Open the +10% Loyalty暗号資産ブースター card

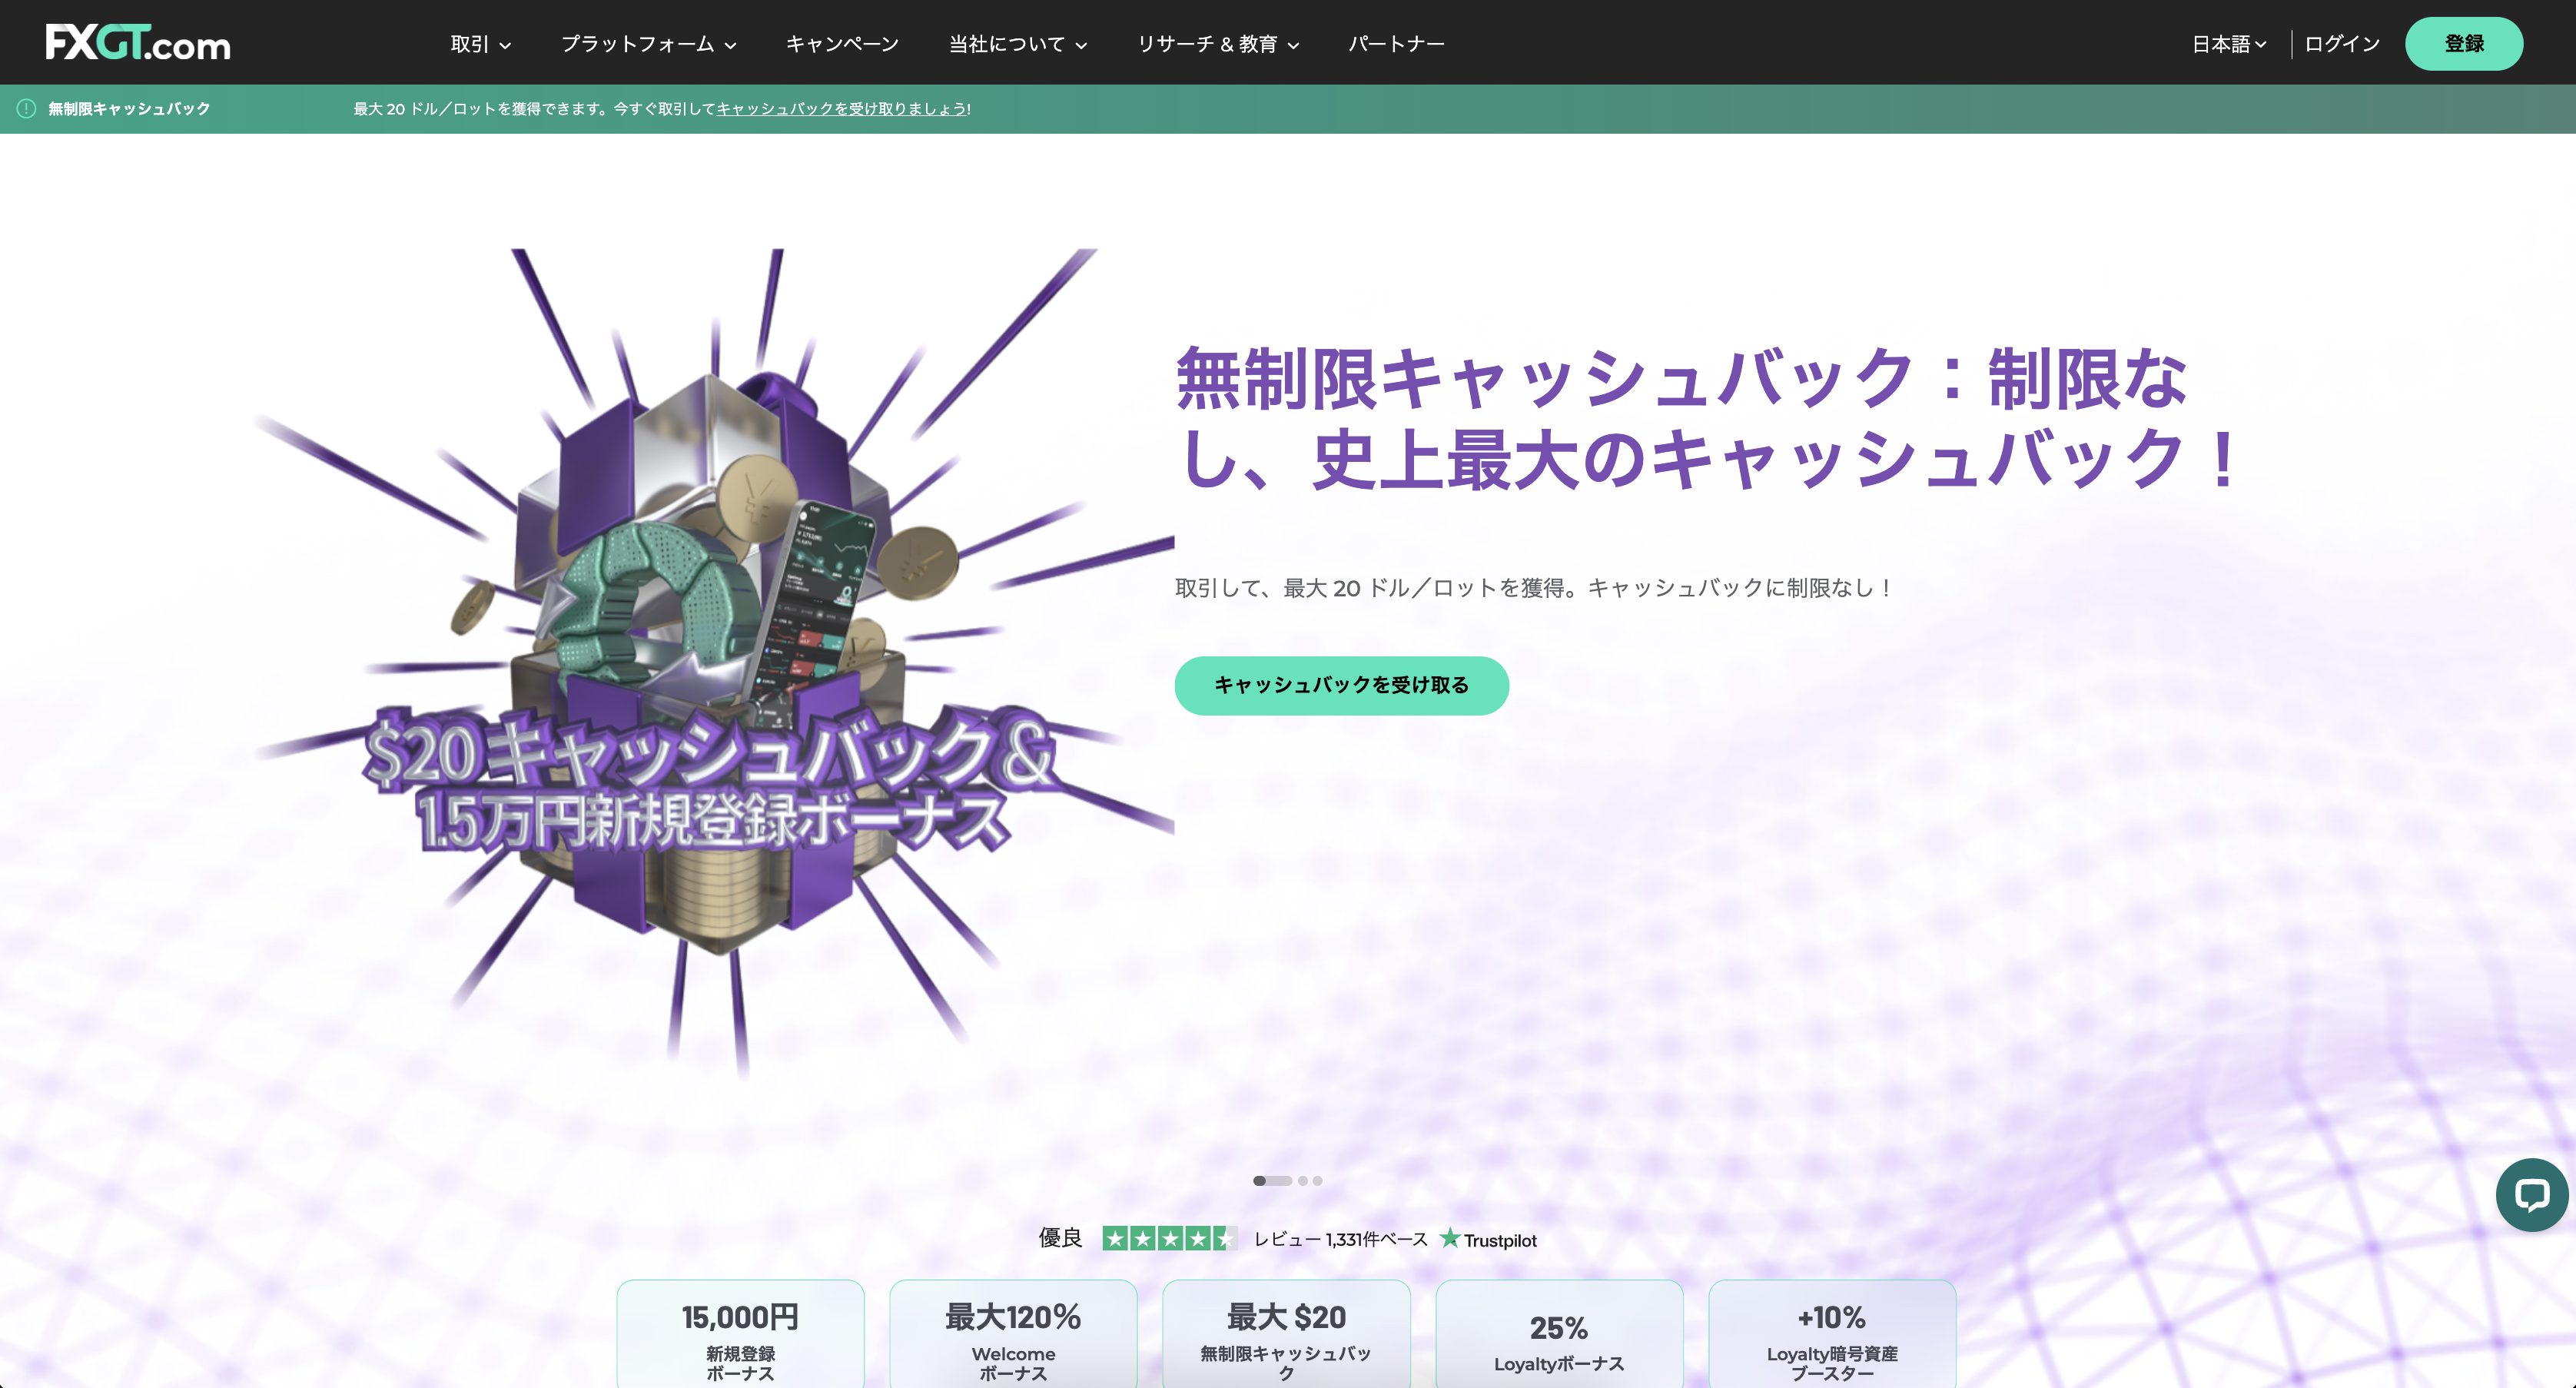[1832, 1334]
